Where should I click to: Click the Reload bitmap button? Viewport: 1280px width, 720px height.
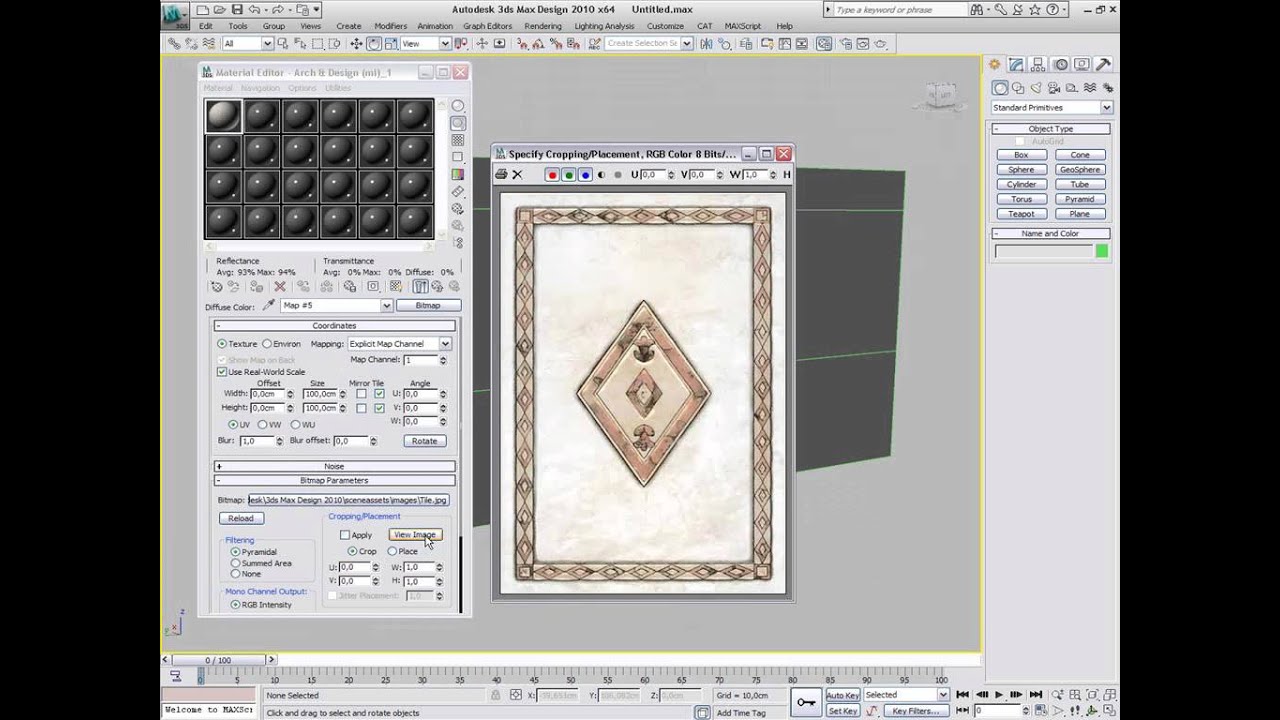pos(241,518)
